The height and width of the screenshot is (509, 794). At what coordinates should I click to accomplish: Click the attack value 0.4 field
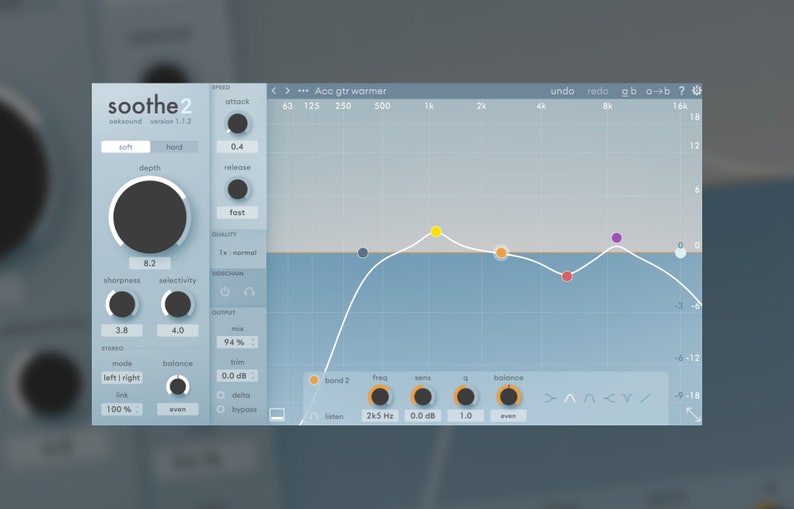coord(237,147)
